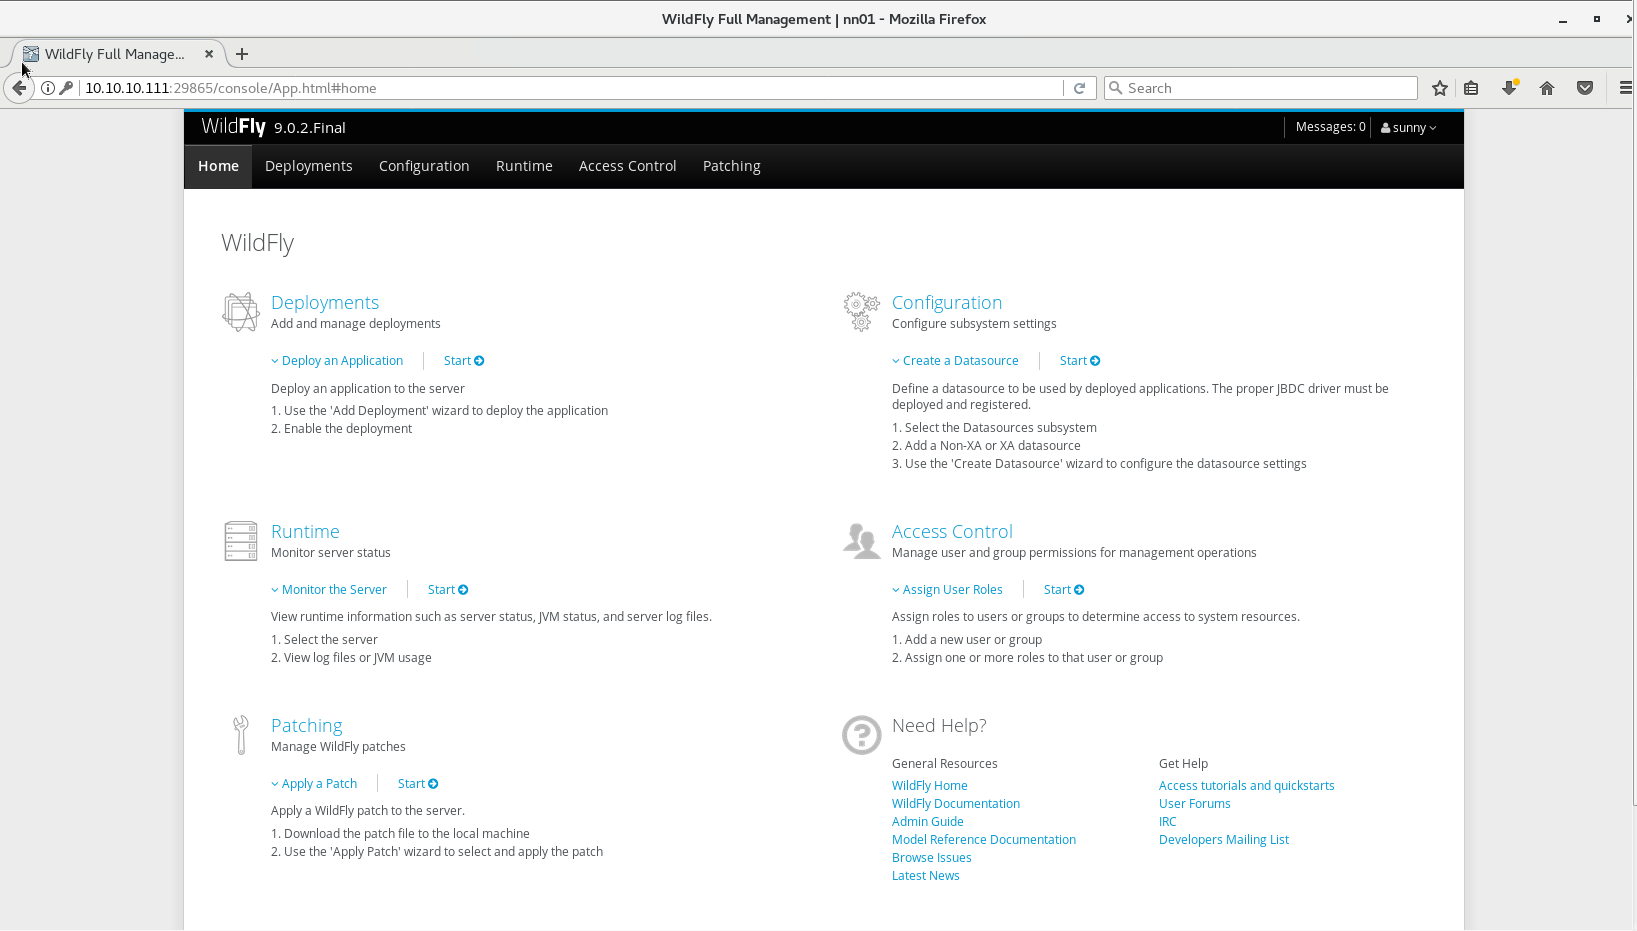Collapse the Monitor the Server section

pyautogui.click(x=329, y=590)
